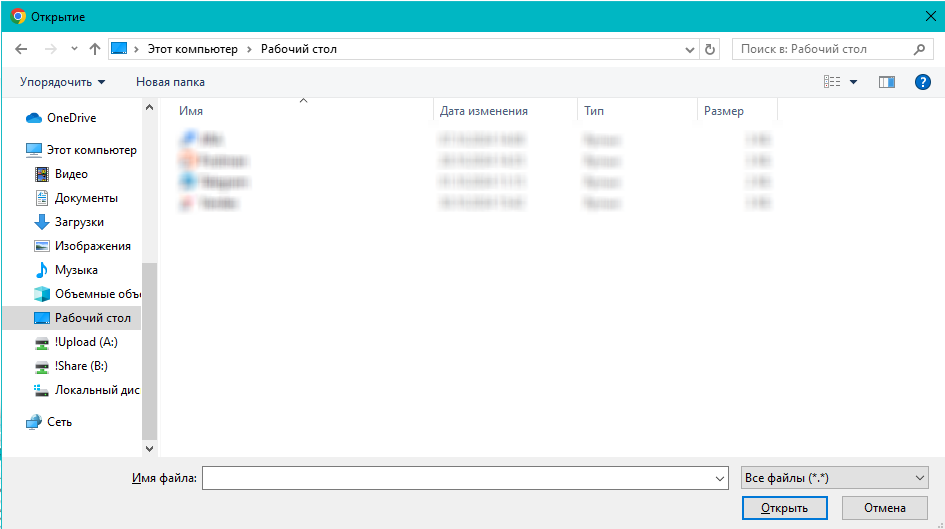Open the 'Упорядочить' menu
945x529 pixels.
62,82
